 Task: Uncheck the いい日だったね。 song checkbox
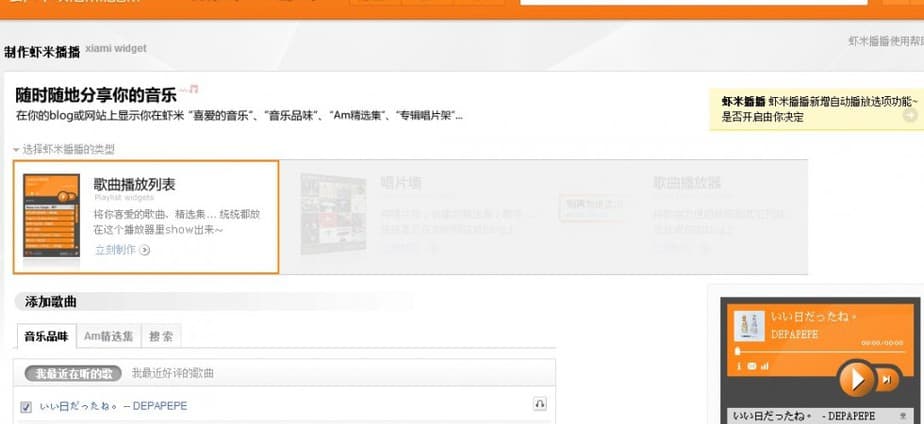click(27, 406)
